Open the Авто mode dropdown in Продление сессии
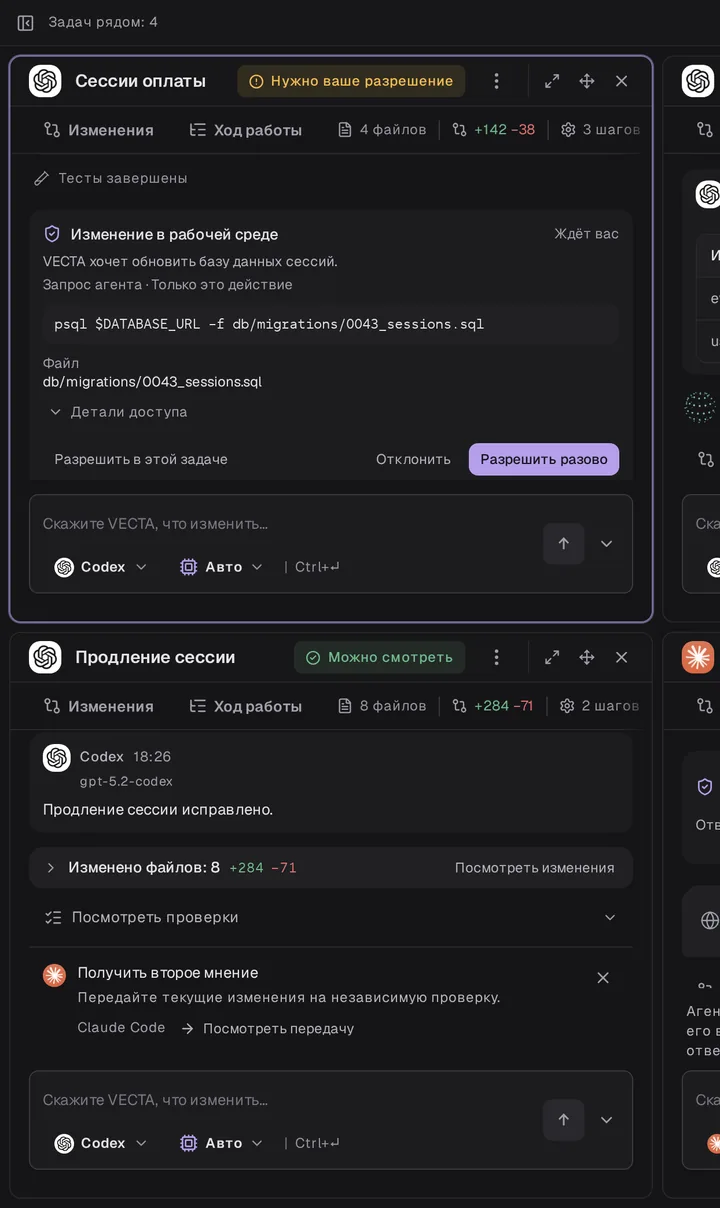 click(221, 1143)
